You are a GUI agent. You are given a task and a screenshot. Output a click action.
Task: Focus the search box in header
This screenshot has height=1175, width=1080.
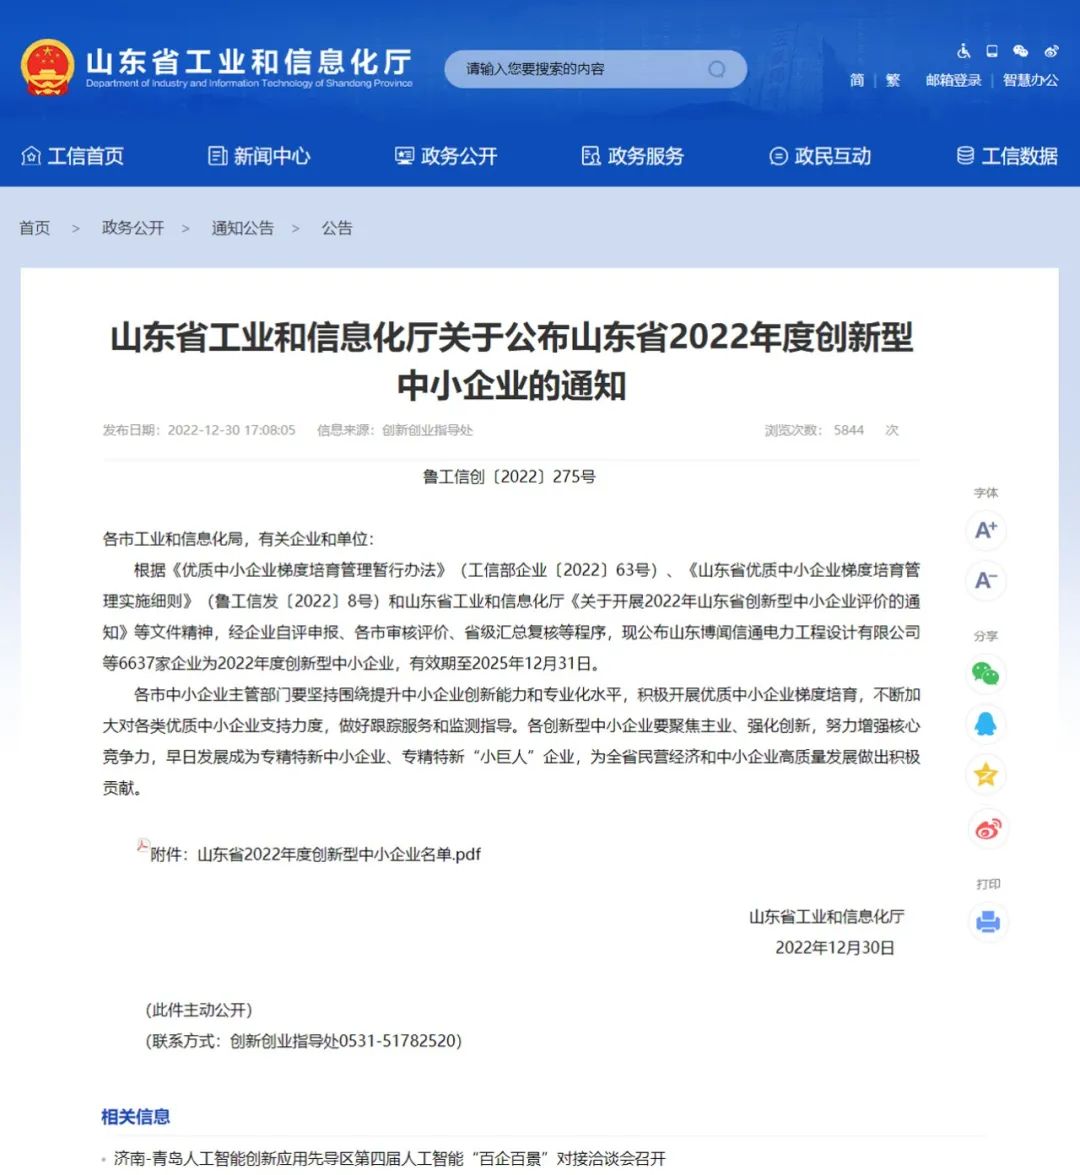coord(580,69)
